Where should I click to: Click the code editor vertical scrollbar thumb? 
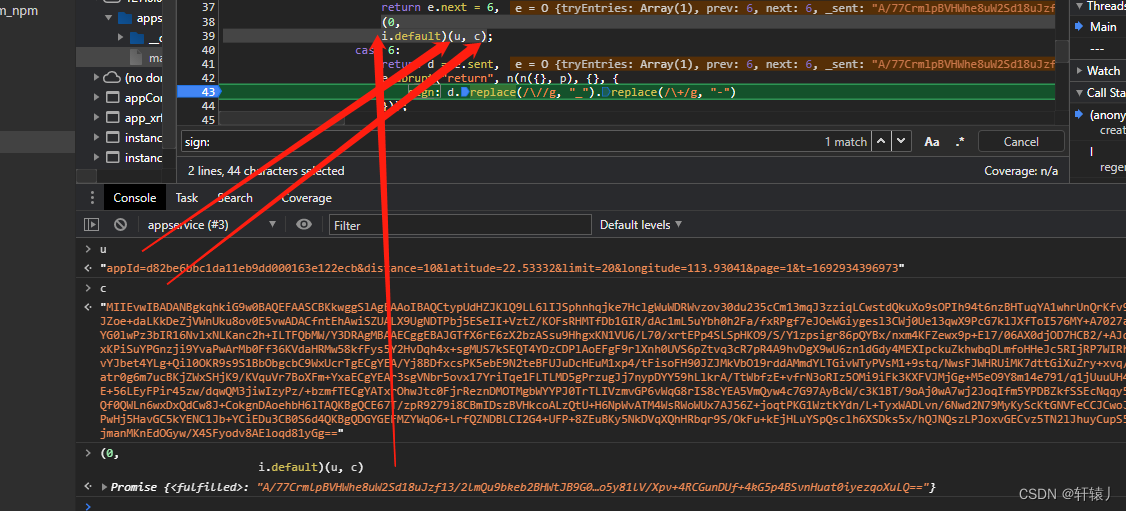1061,50
